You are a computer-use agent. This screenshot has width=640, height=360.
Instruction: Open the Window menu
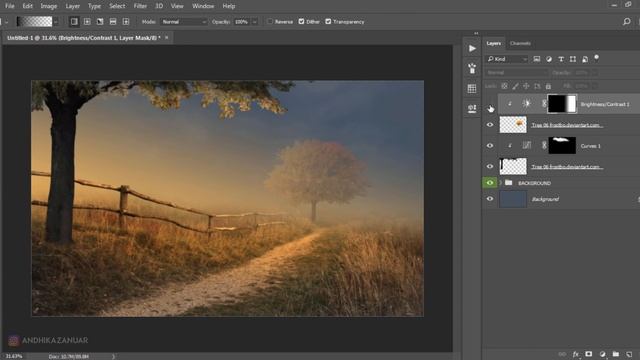[x=203, y=6]
